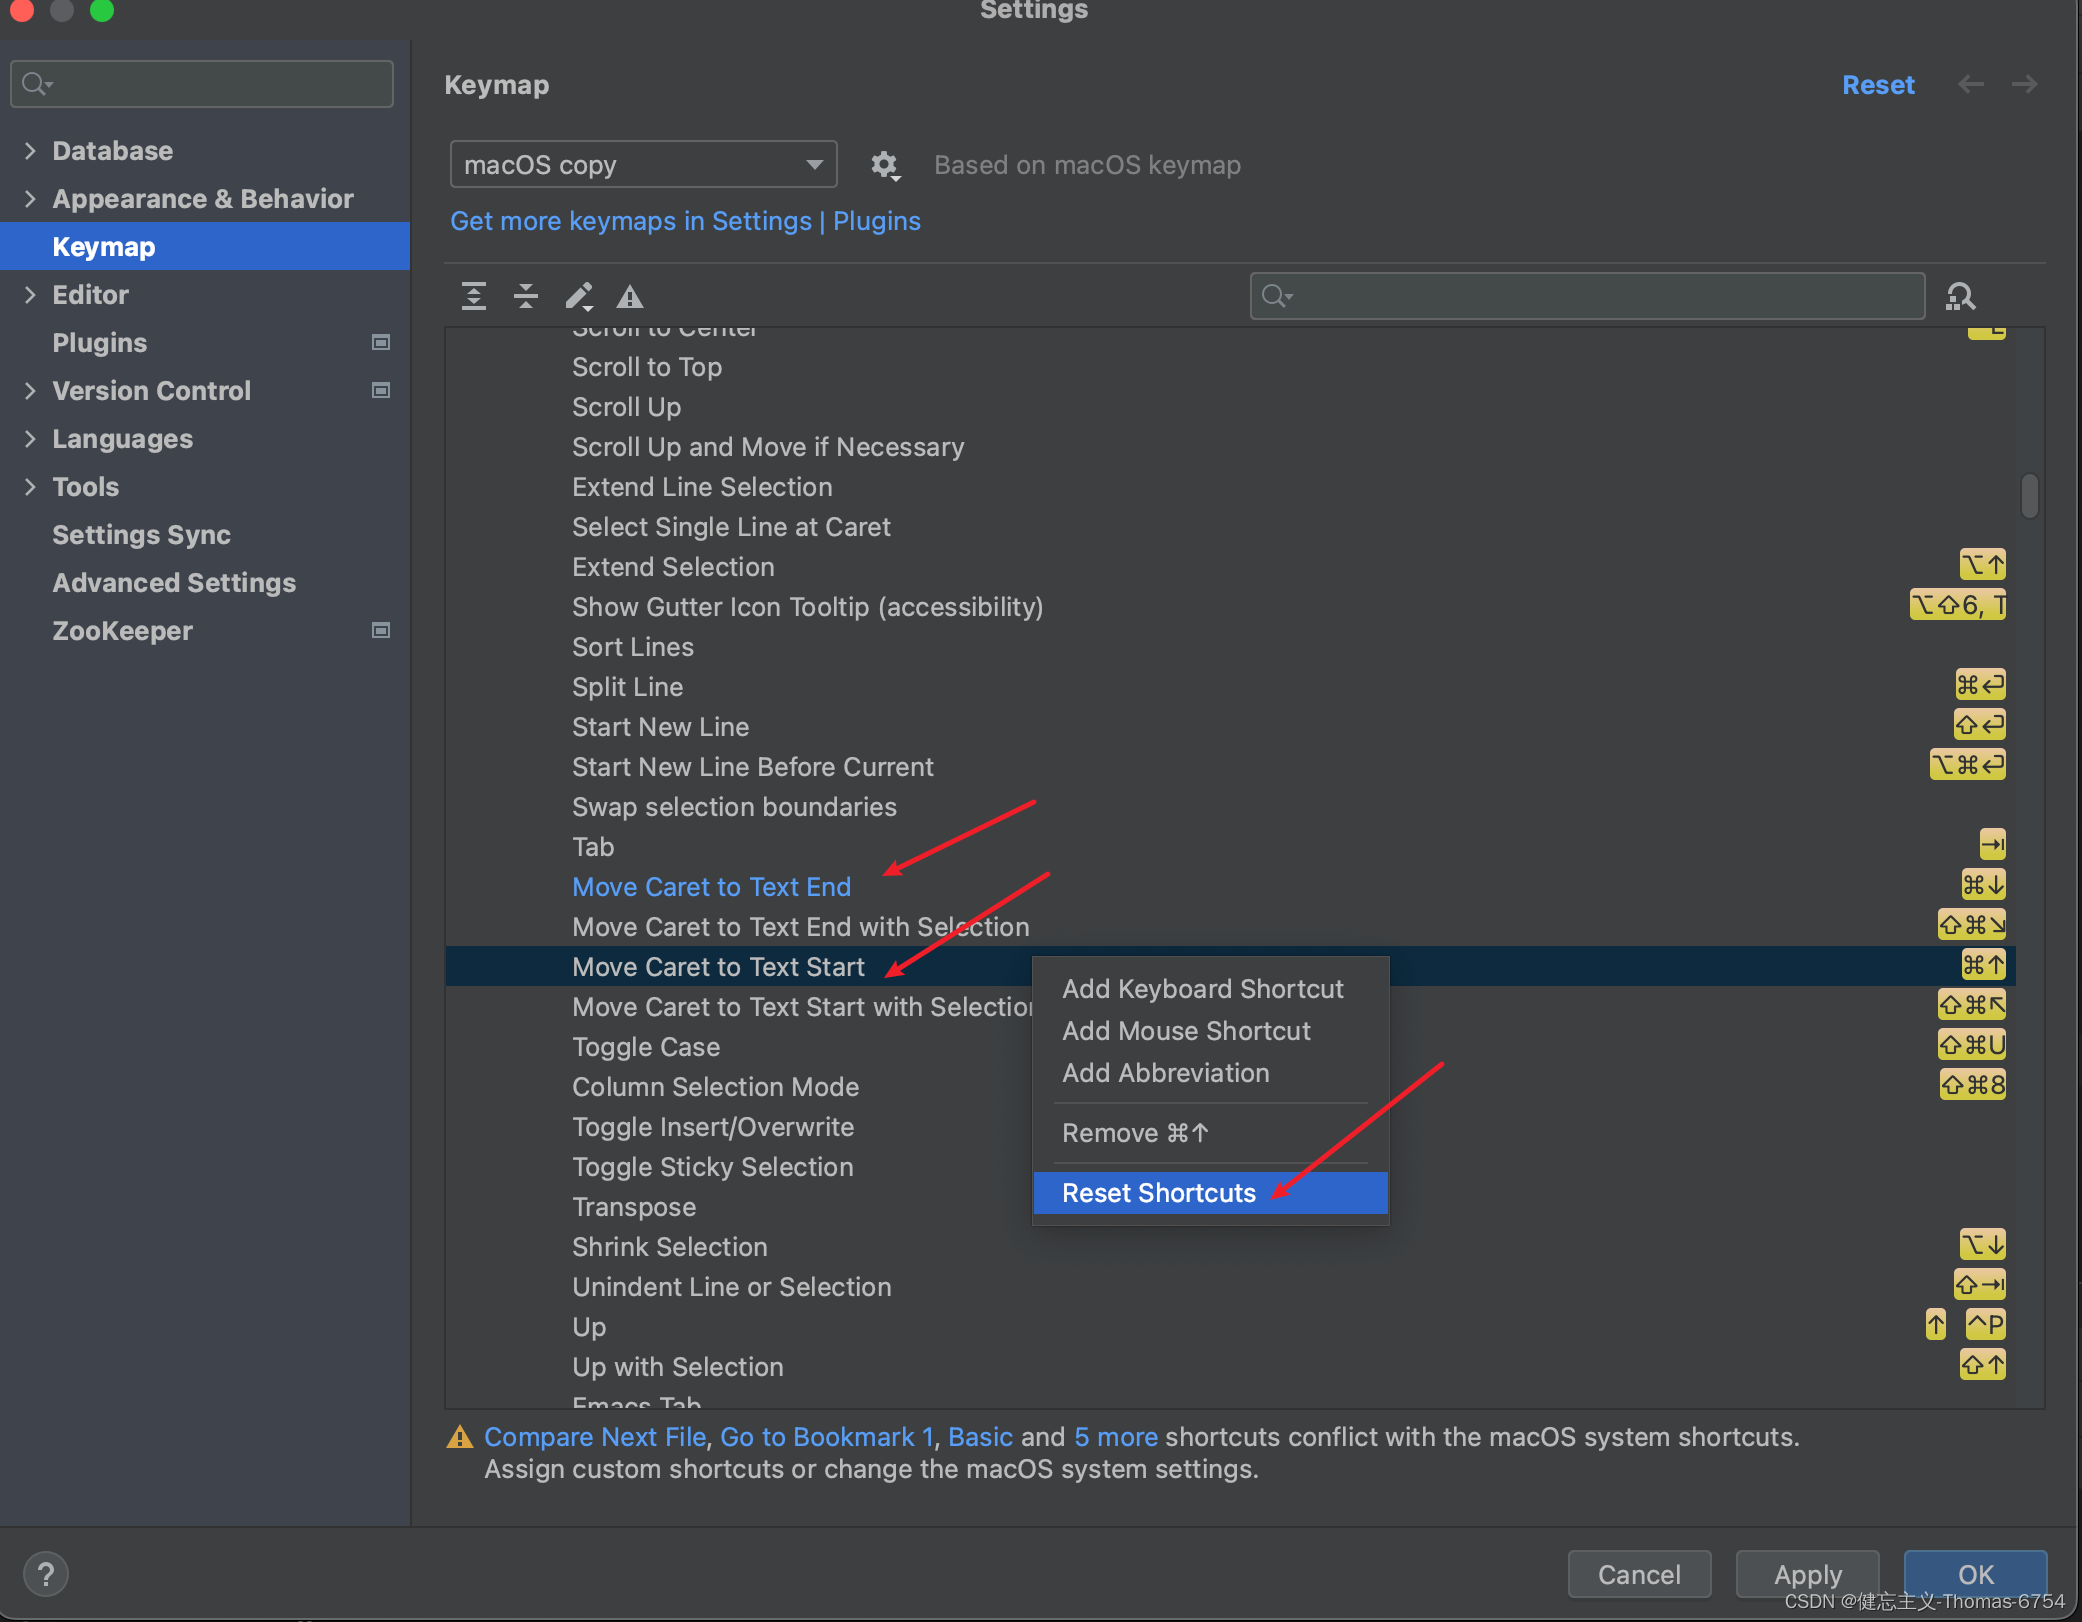Click the Collapse All toolbar icon
This screenshot has height=1622, width=2082.
click(526, 296)
